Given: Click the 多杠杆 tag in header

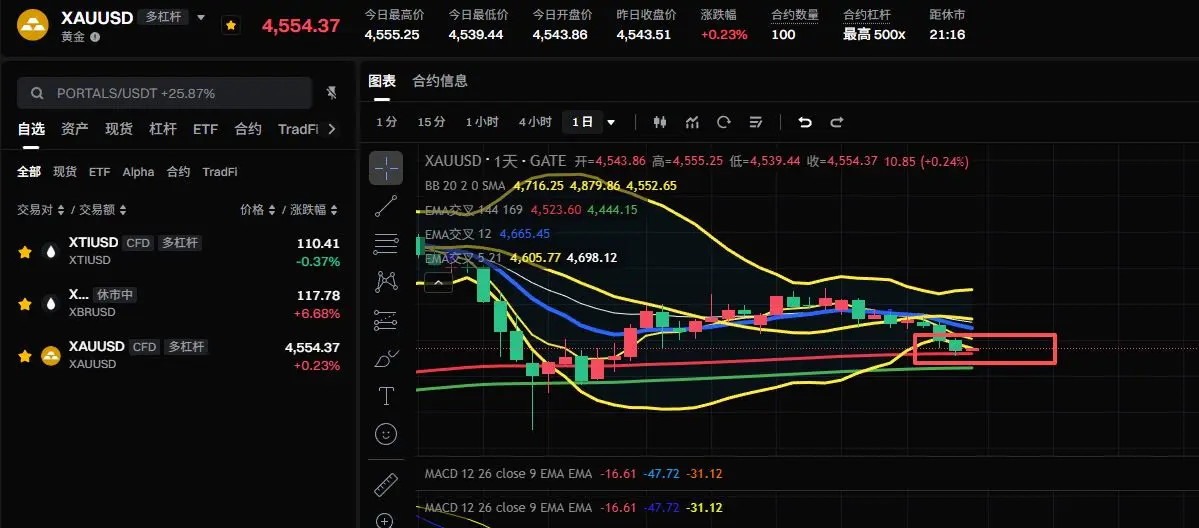Looking at the screenshot, I should tap(163, 17).
